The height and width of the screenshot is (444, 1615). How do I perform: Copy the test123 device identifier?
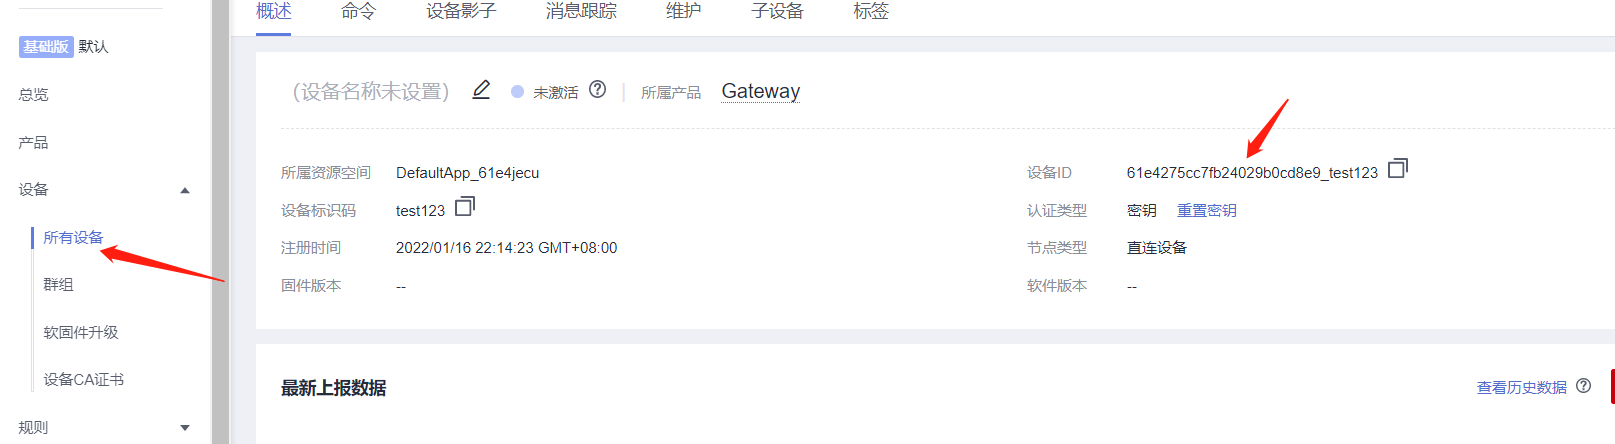click(x=465, y=206)
